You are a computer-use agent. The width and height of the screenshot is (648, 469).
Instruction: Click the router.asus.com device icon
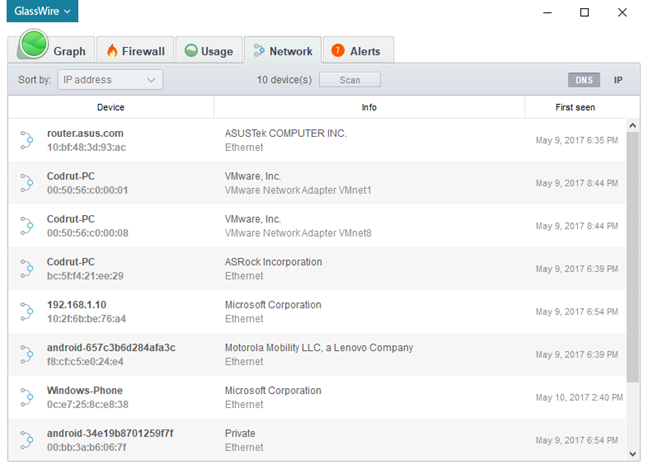click(27, 140)
